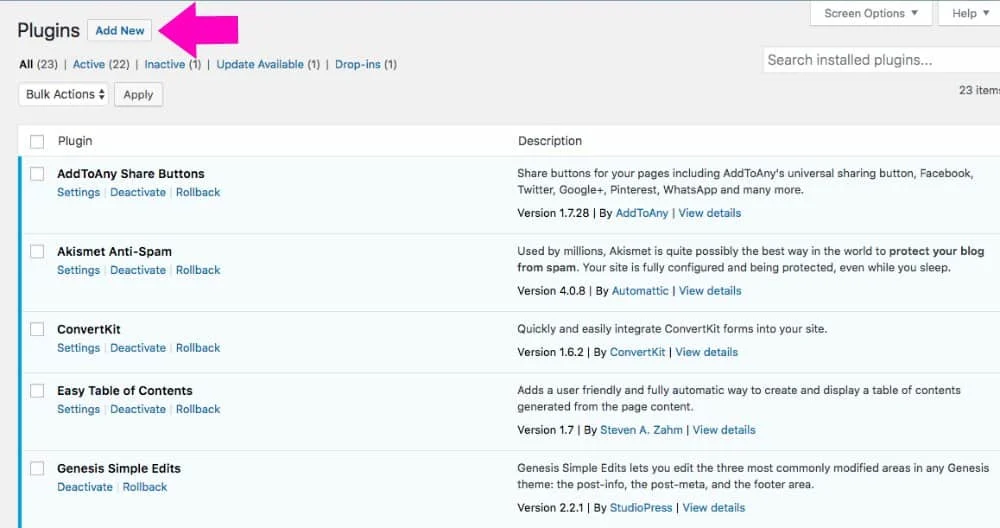Rollback the ConvertKit plugin
The image size is (1000, 528).
click(198, 348)
